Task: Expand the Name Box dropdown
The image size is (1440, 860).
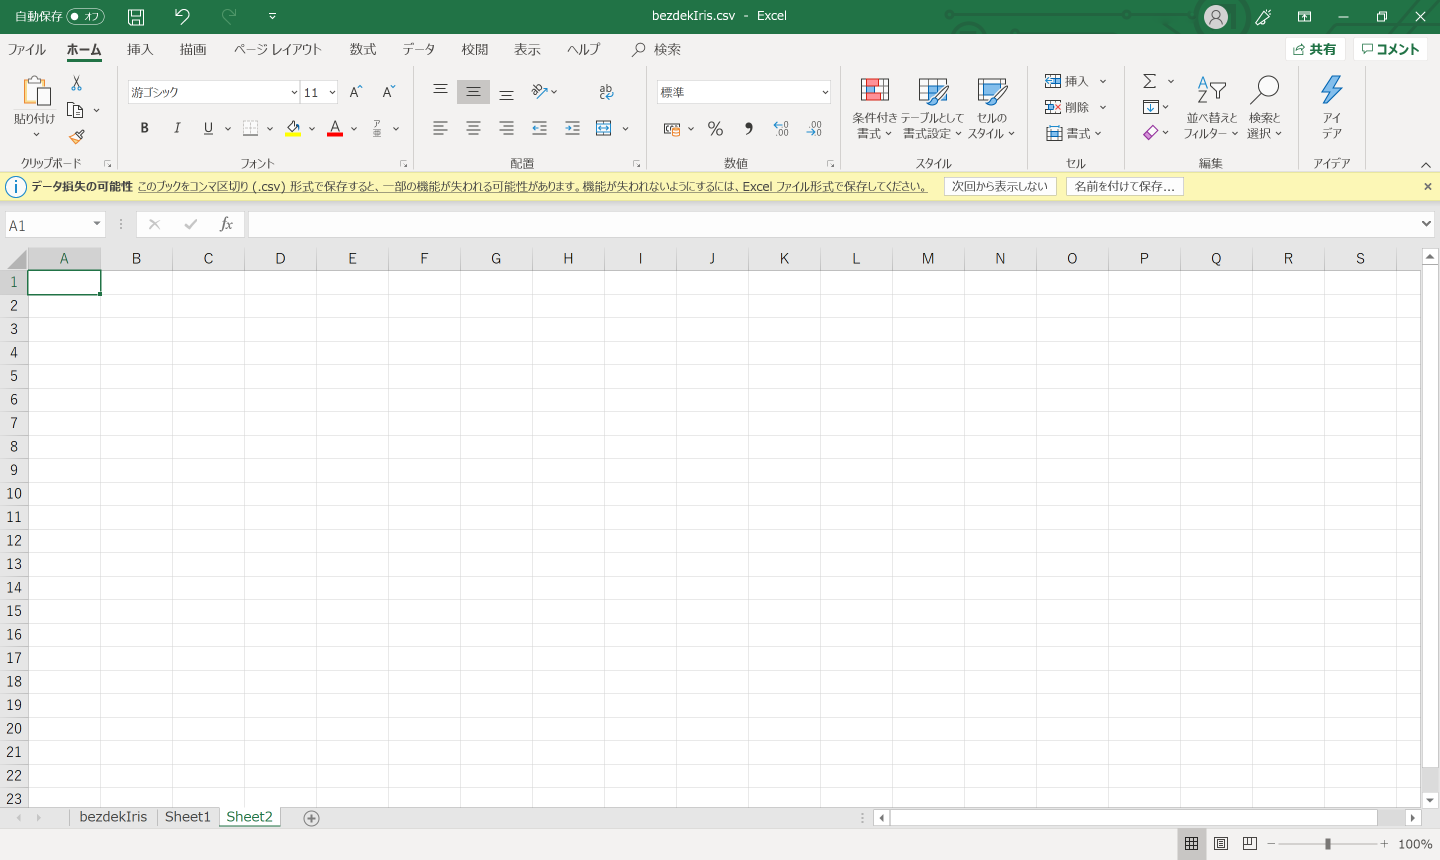Action: (x=97, y=224)
